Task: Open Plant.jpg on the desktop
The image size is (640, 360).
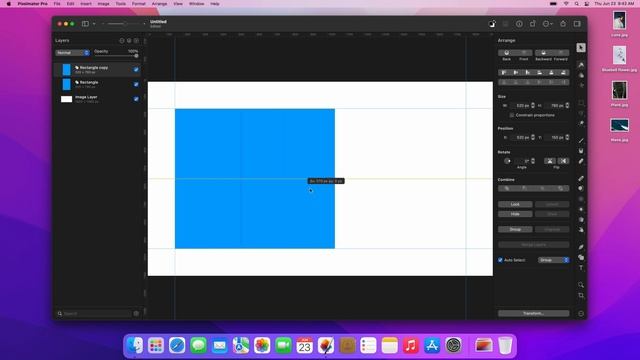Action: click(619, 93)
